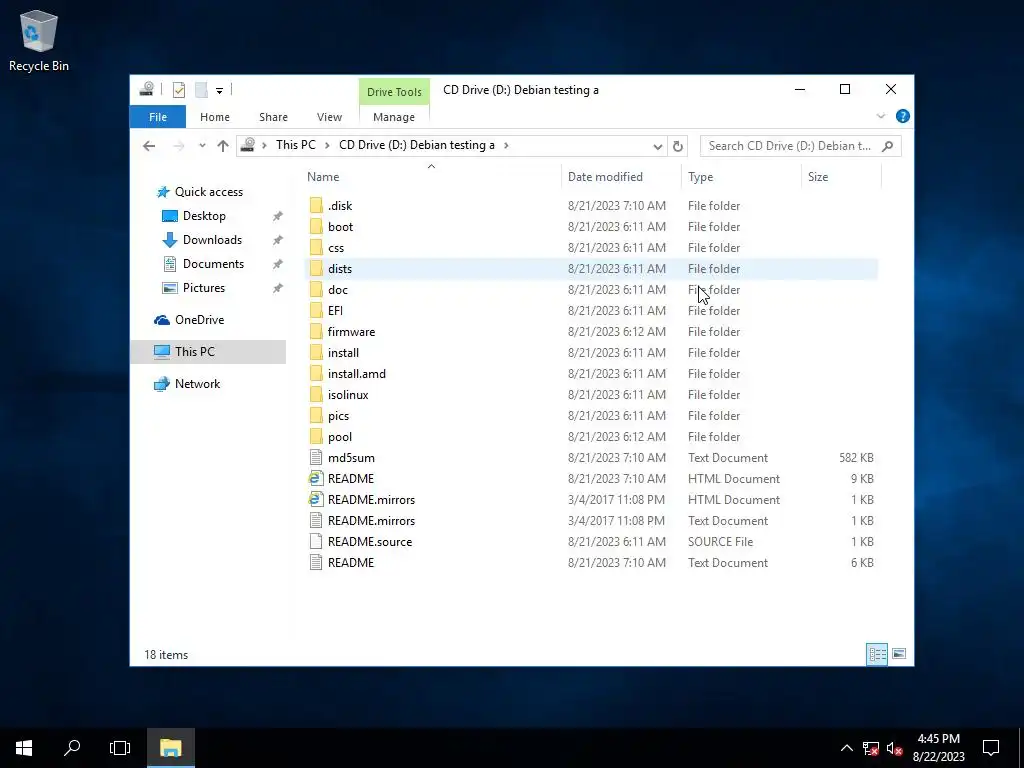
Task: Open Task View on the taskbar
Action: [x=120, y=748]
